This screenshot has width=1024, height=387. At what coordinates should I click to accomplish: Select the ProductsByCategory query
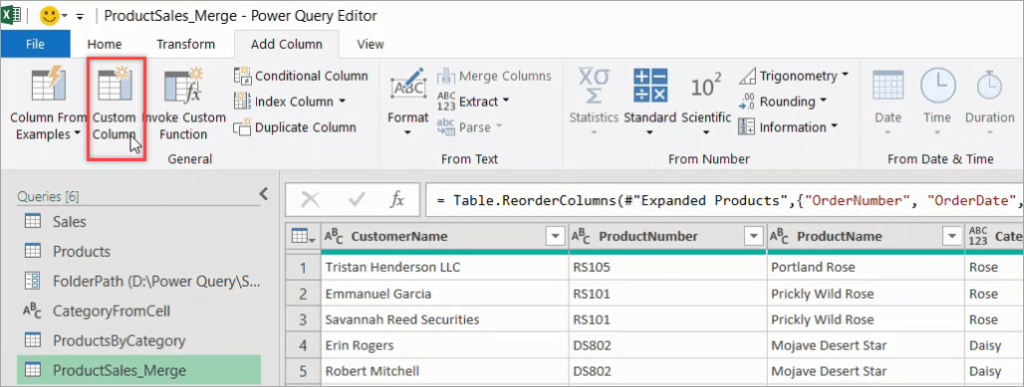point(138,341)
